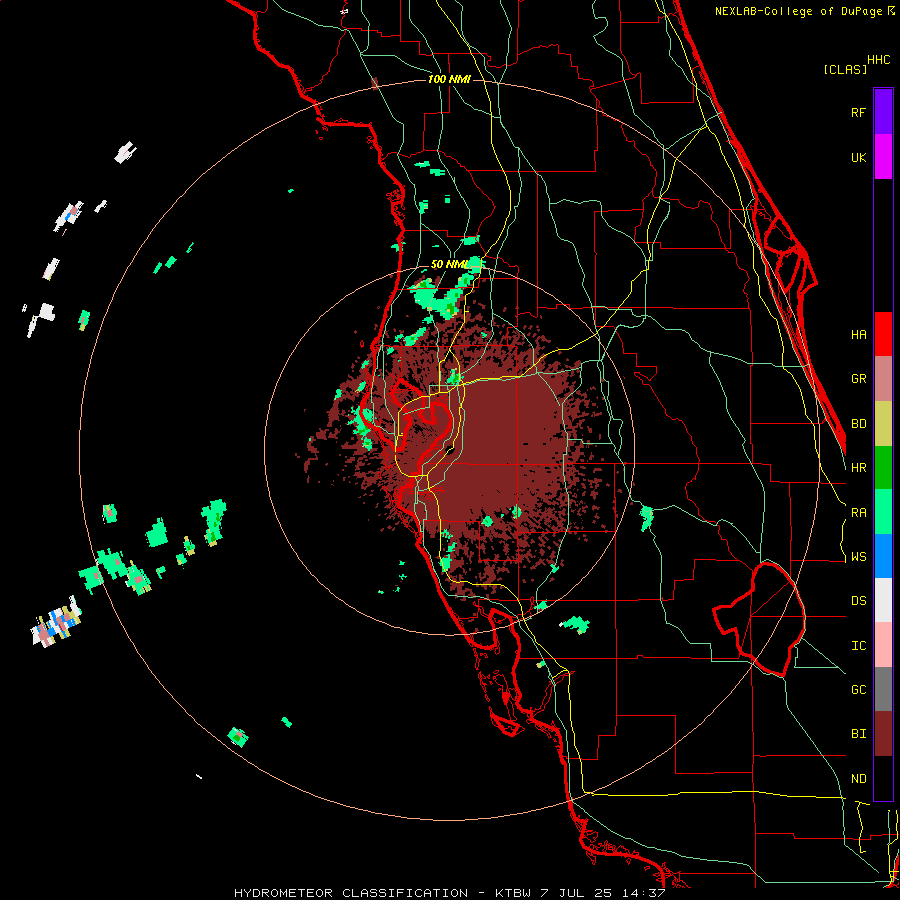Click the 50 NMI range ring label
Viewport: 900px width, 900px height.
(449, 265)
